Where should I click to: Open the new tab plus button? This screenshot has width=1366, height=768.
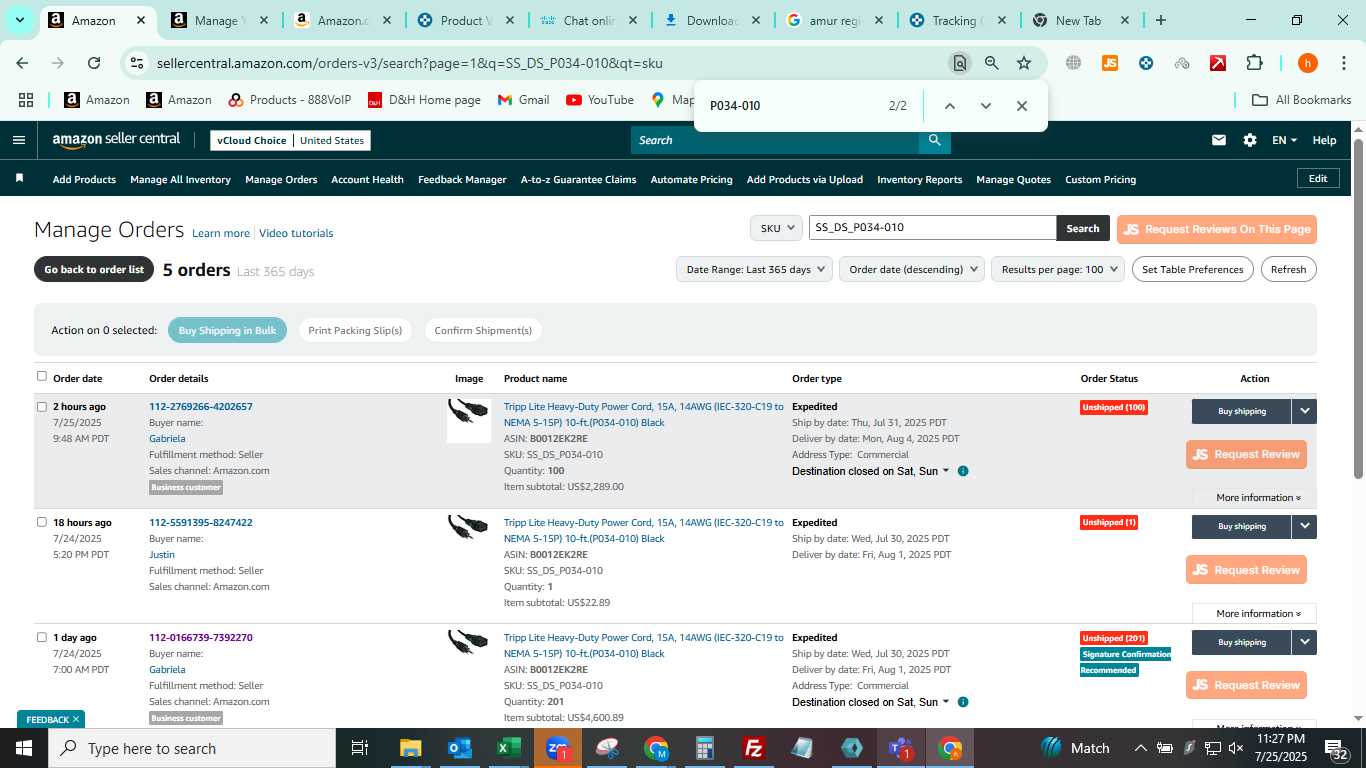click(x=1161, y=20)
